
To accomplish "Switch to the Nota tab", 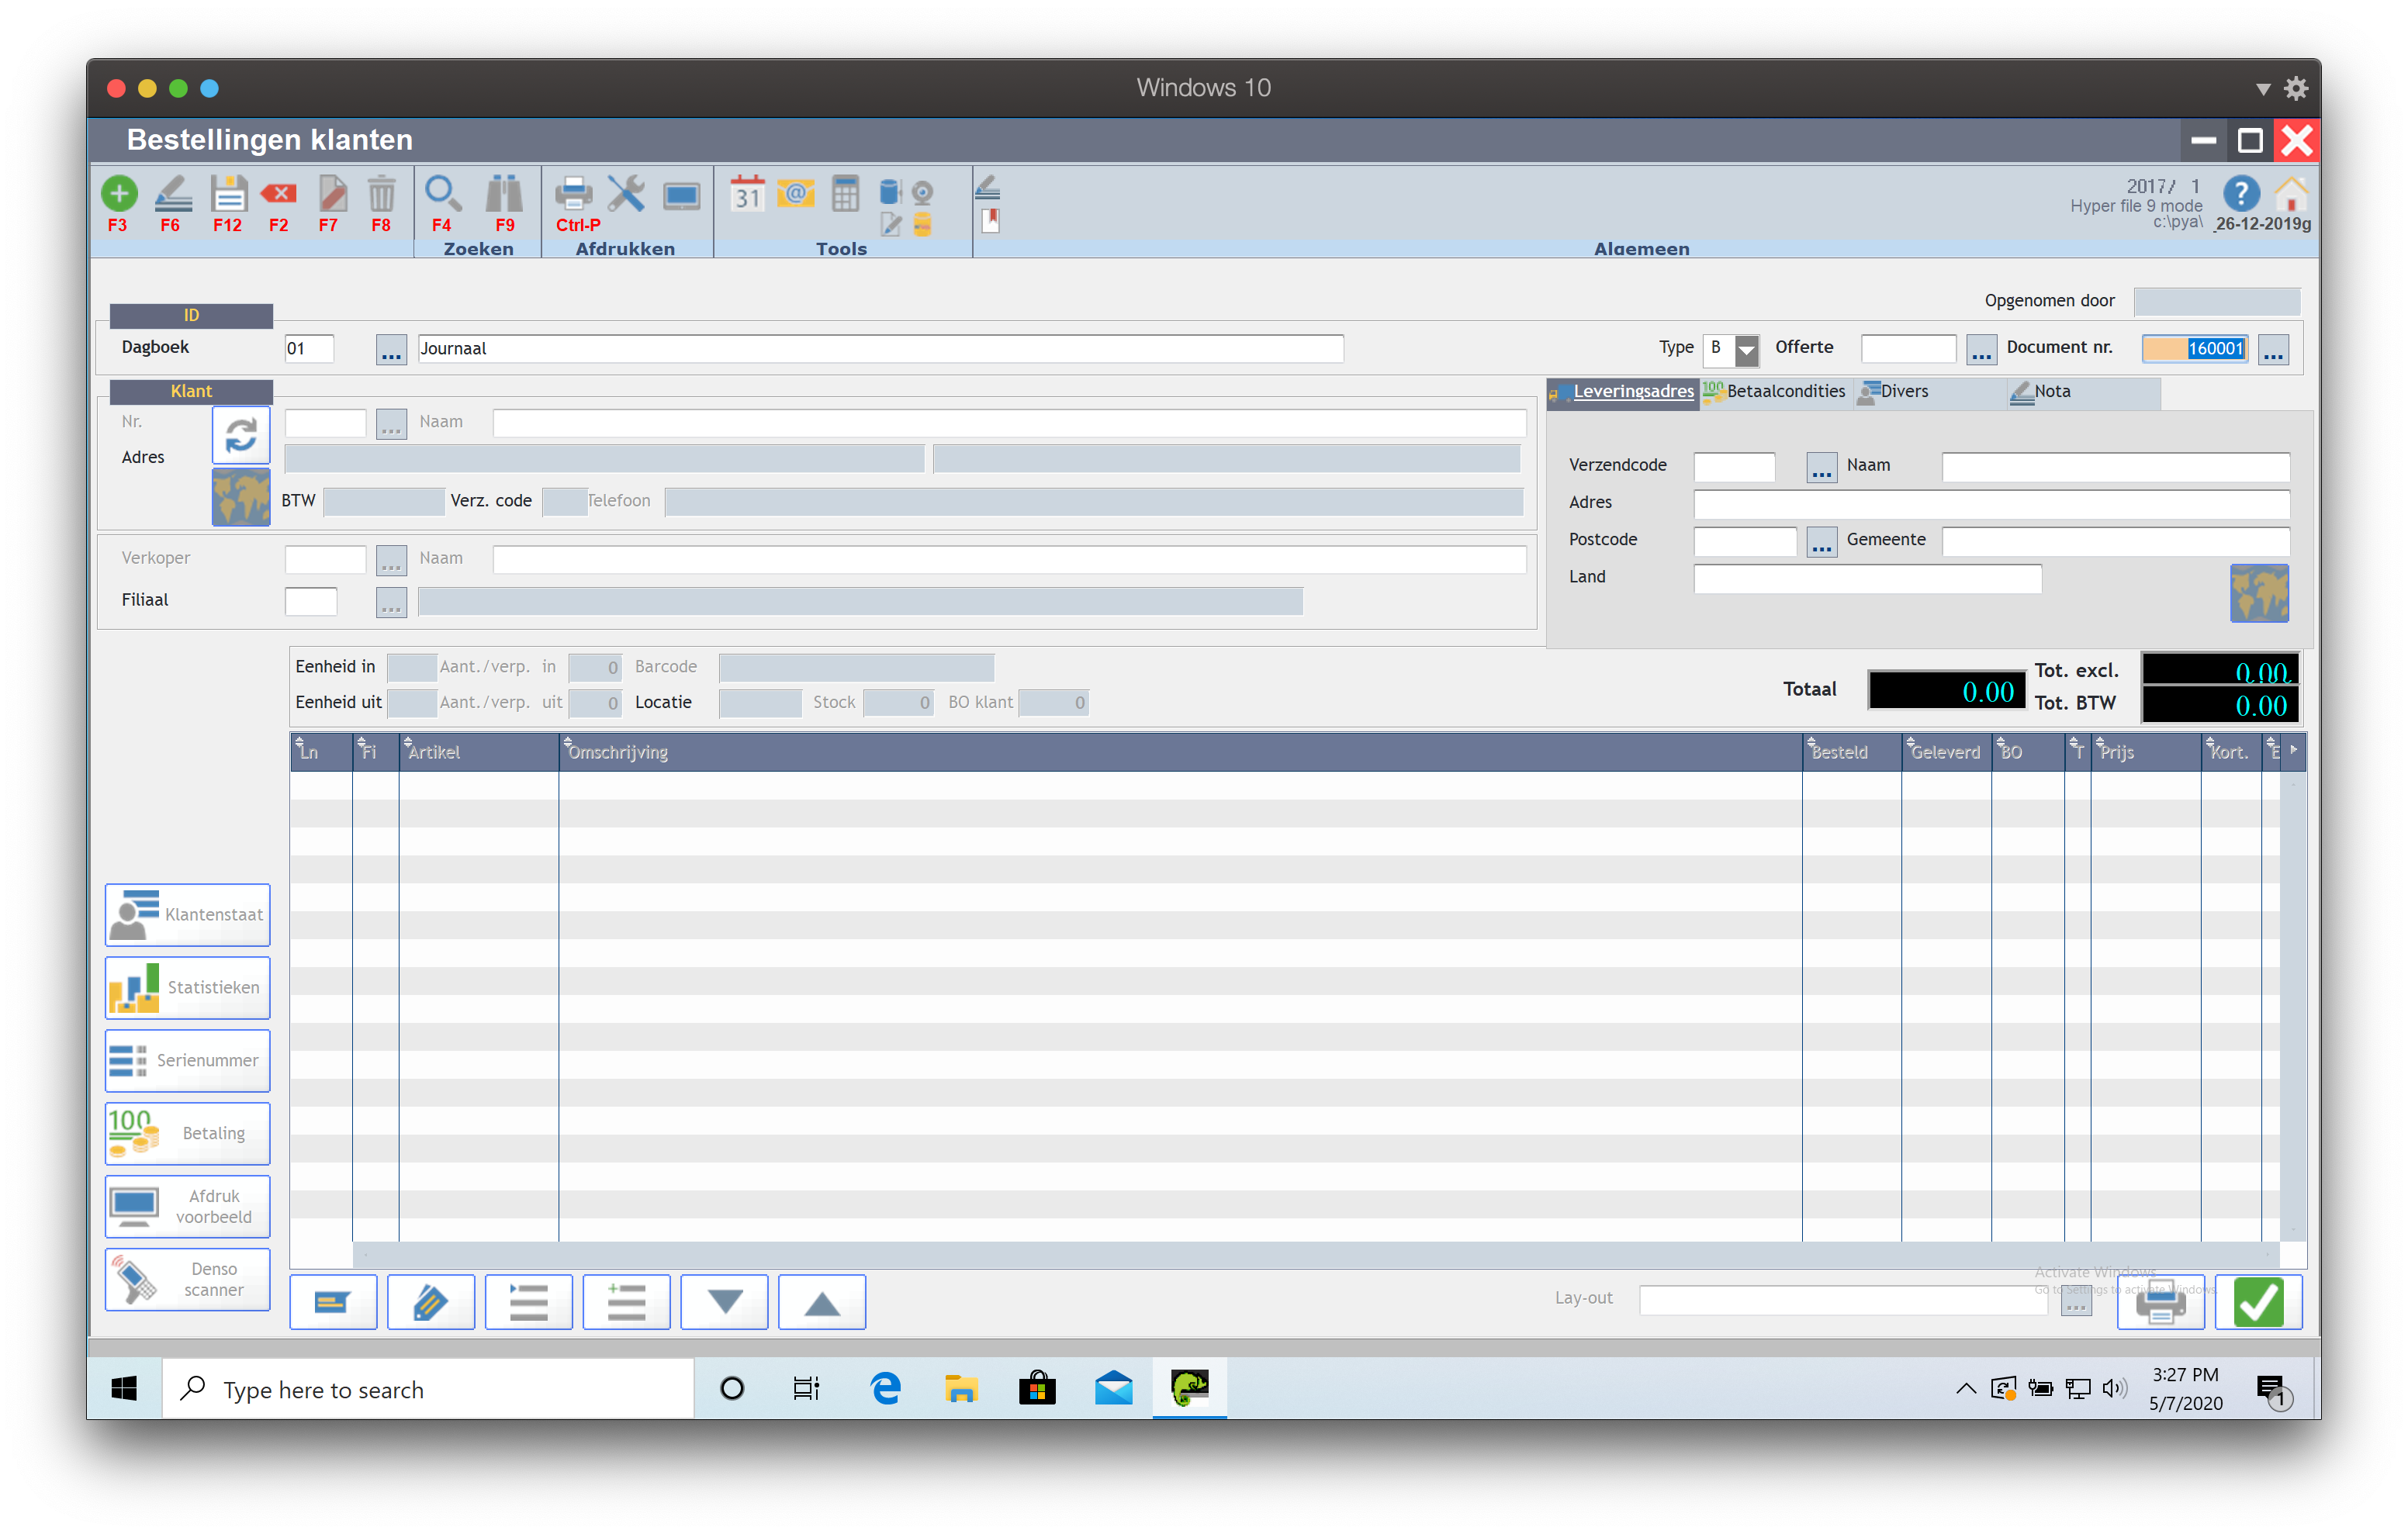I will 2051,392.
